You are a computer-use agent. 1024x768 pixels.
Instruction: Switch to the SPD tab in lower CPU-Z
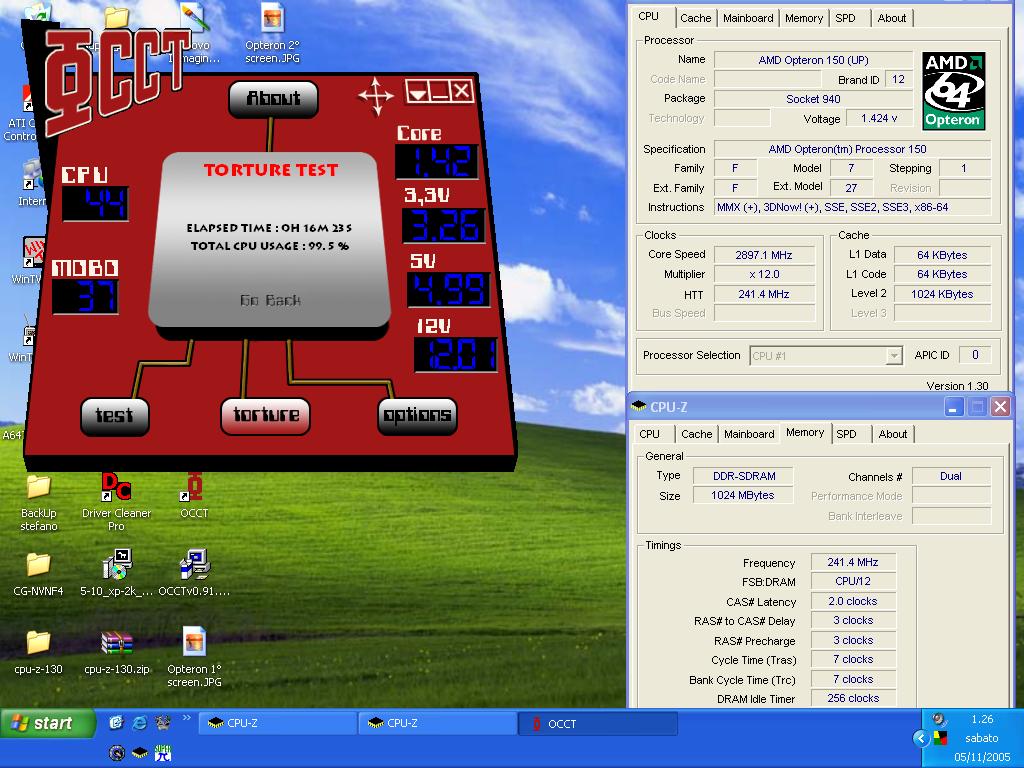[x=846, y=434]
